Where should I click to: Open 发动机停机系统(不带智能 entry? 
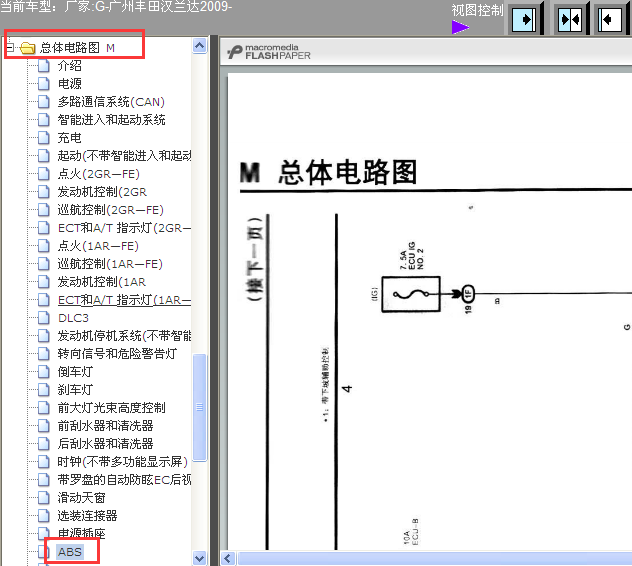pos(124,336)
